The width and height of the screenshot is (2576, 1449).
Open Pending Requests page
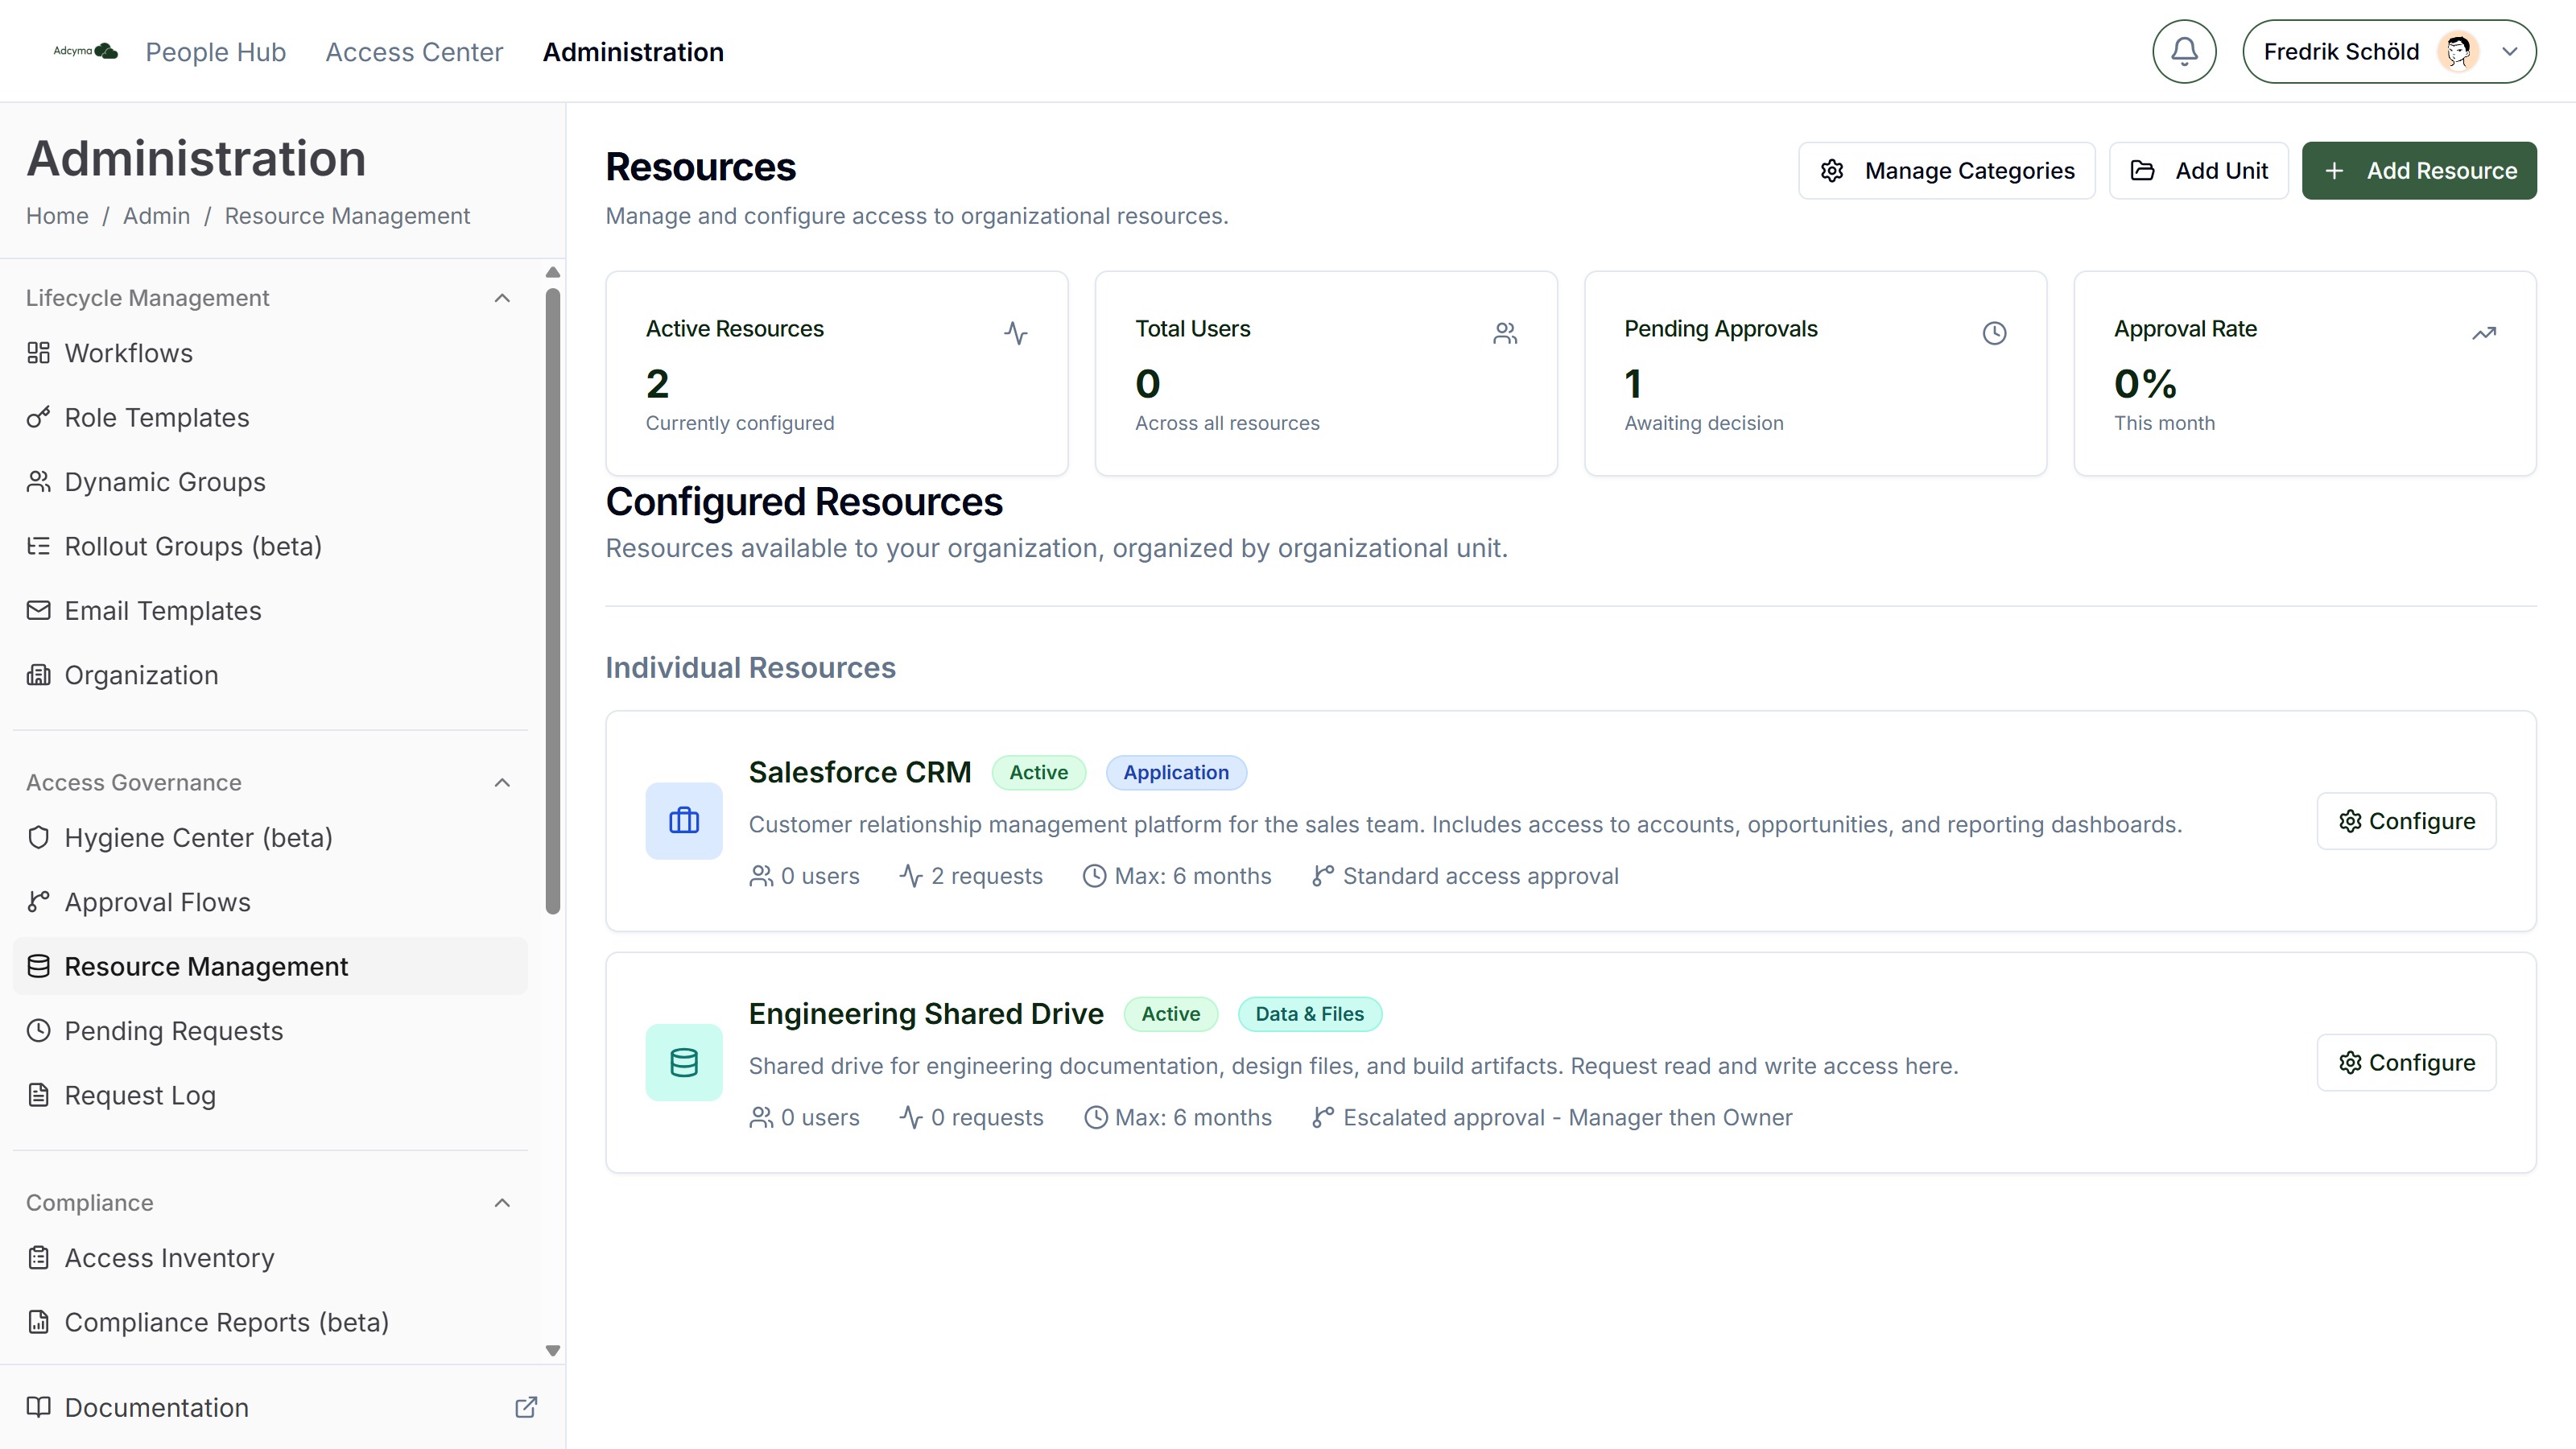point(270,1030)
